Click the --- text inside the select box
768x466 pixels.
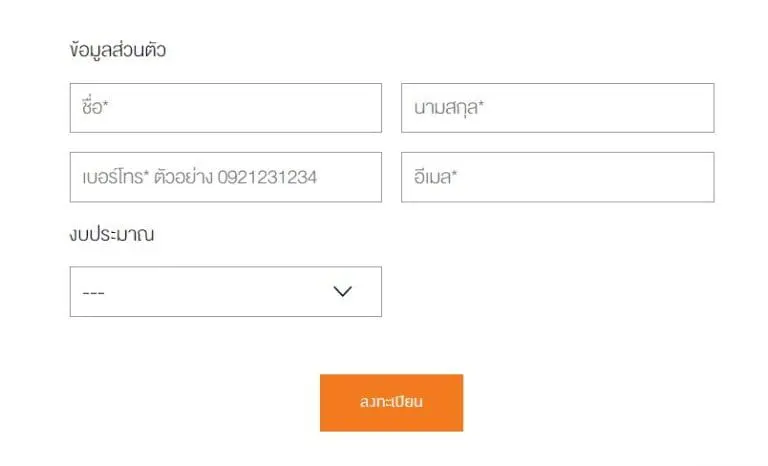tap(94, 293)
